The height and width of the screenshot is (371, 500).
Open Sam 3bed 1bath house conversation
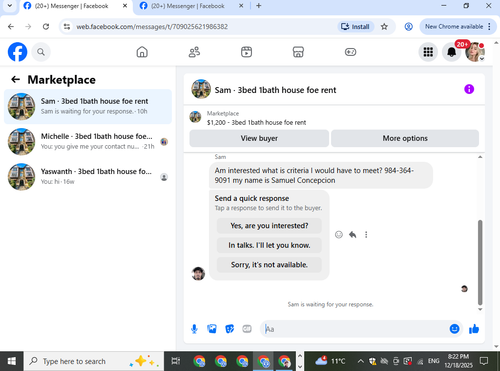[x=88, y=106]
